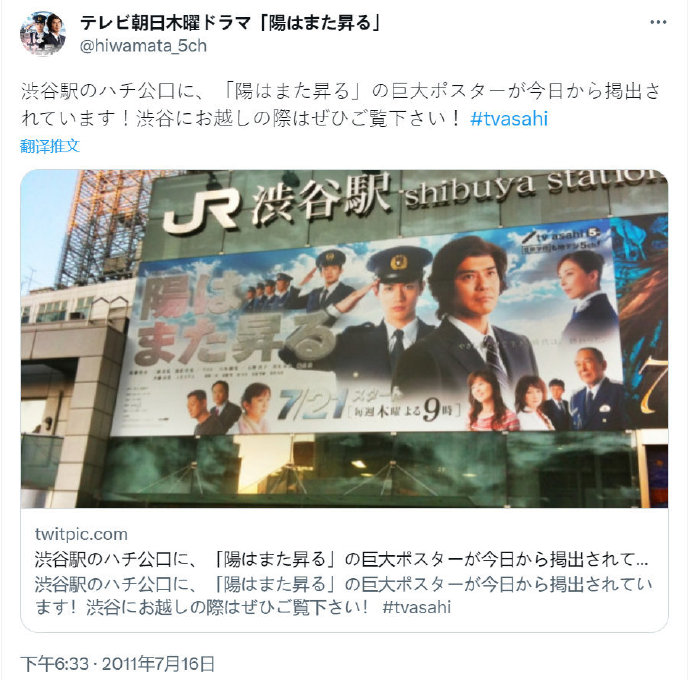Open the blue #tvasahi hashtag
690x680 pixels.
(x=509, y=119)
